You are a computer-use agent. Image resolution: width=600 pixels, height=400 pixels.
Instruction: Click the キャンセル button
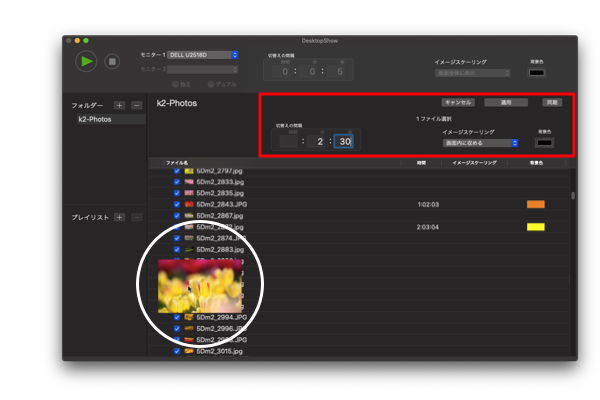tap(458, 102)
